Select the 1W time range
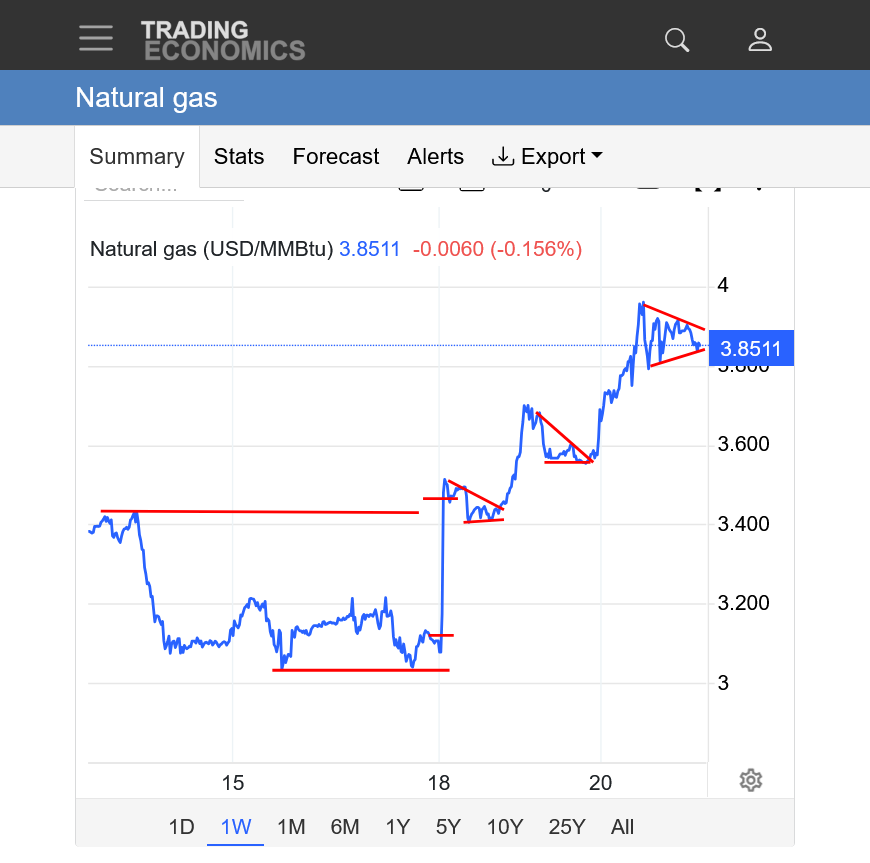 (x=236, y=827)
